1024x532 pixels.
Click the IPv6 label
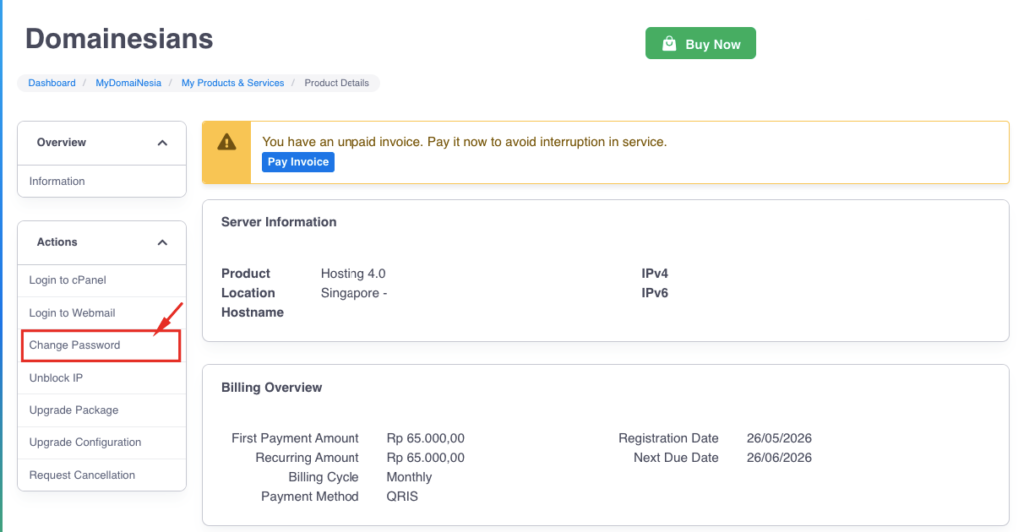[x=654, y=293]
